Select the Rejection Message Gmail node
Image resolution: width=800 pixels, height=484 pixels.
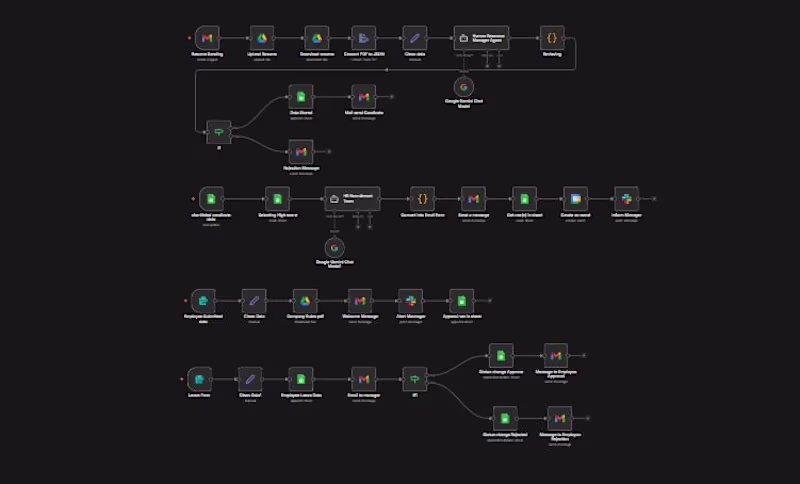pyautogui.click(x=301, y=152)
